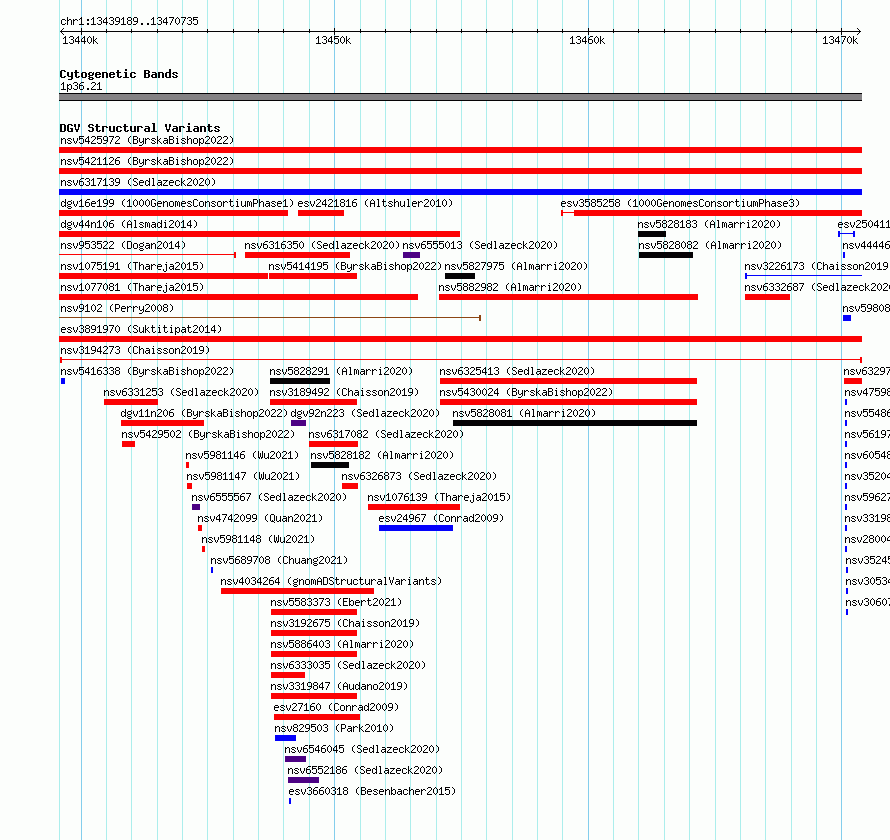Open nsv6325413 (Sedlazeck2020) label
The height and width of the screenshot is (840, 890).
[x=517, y=371]
